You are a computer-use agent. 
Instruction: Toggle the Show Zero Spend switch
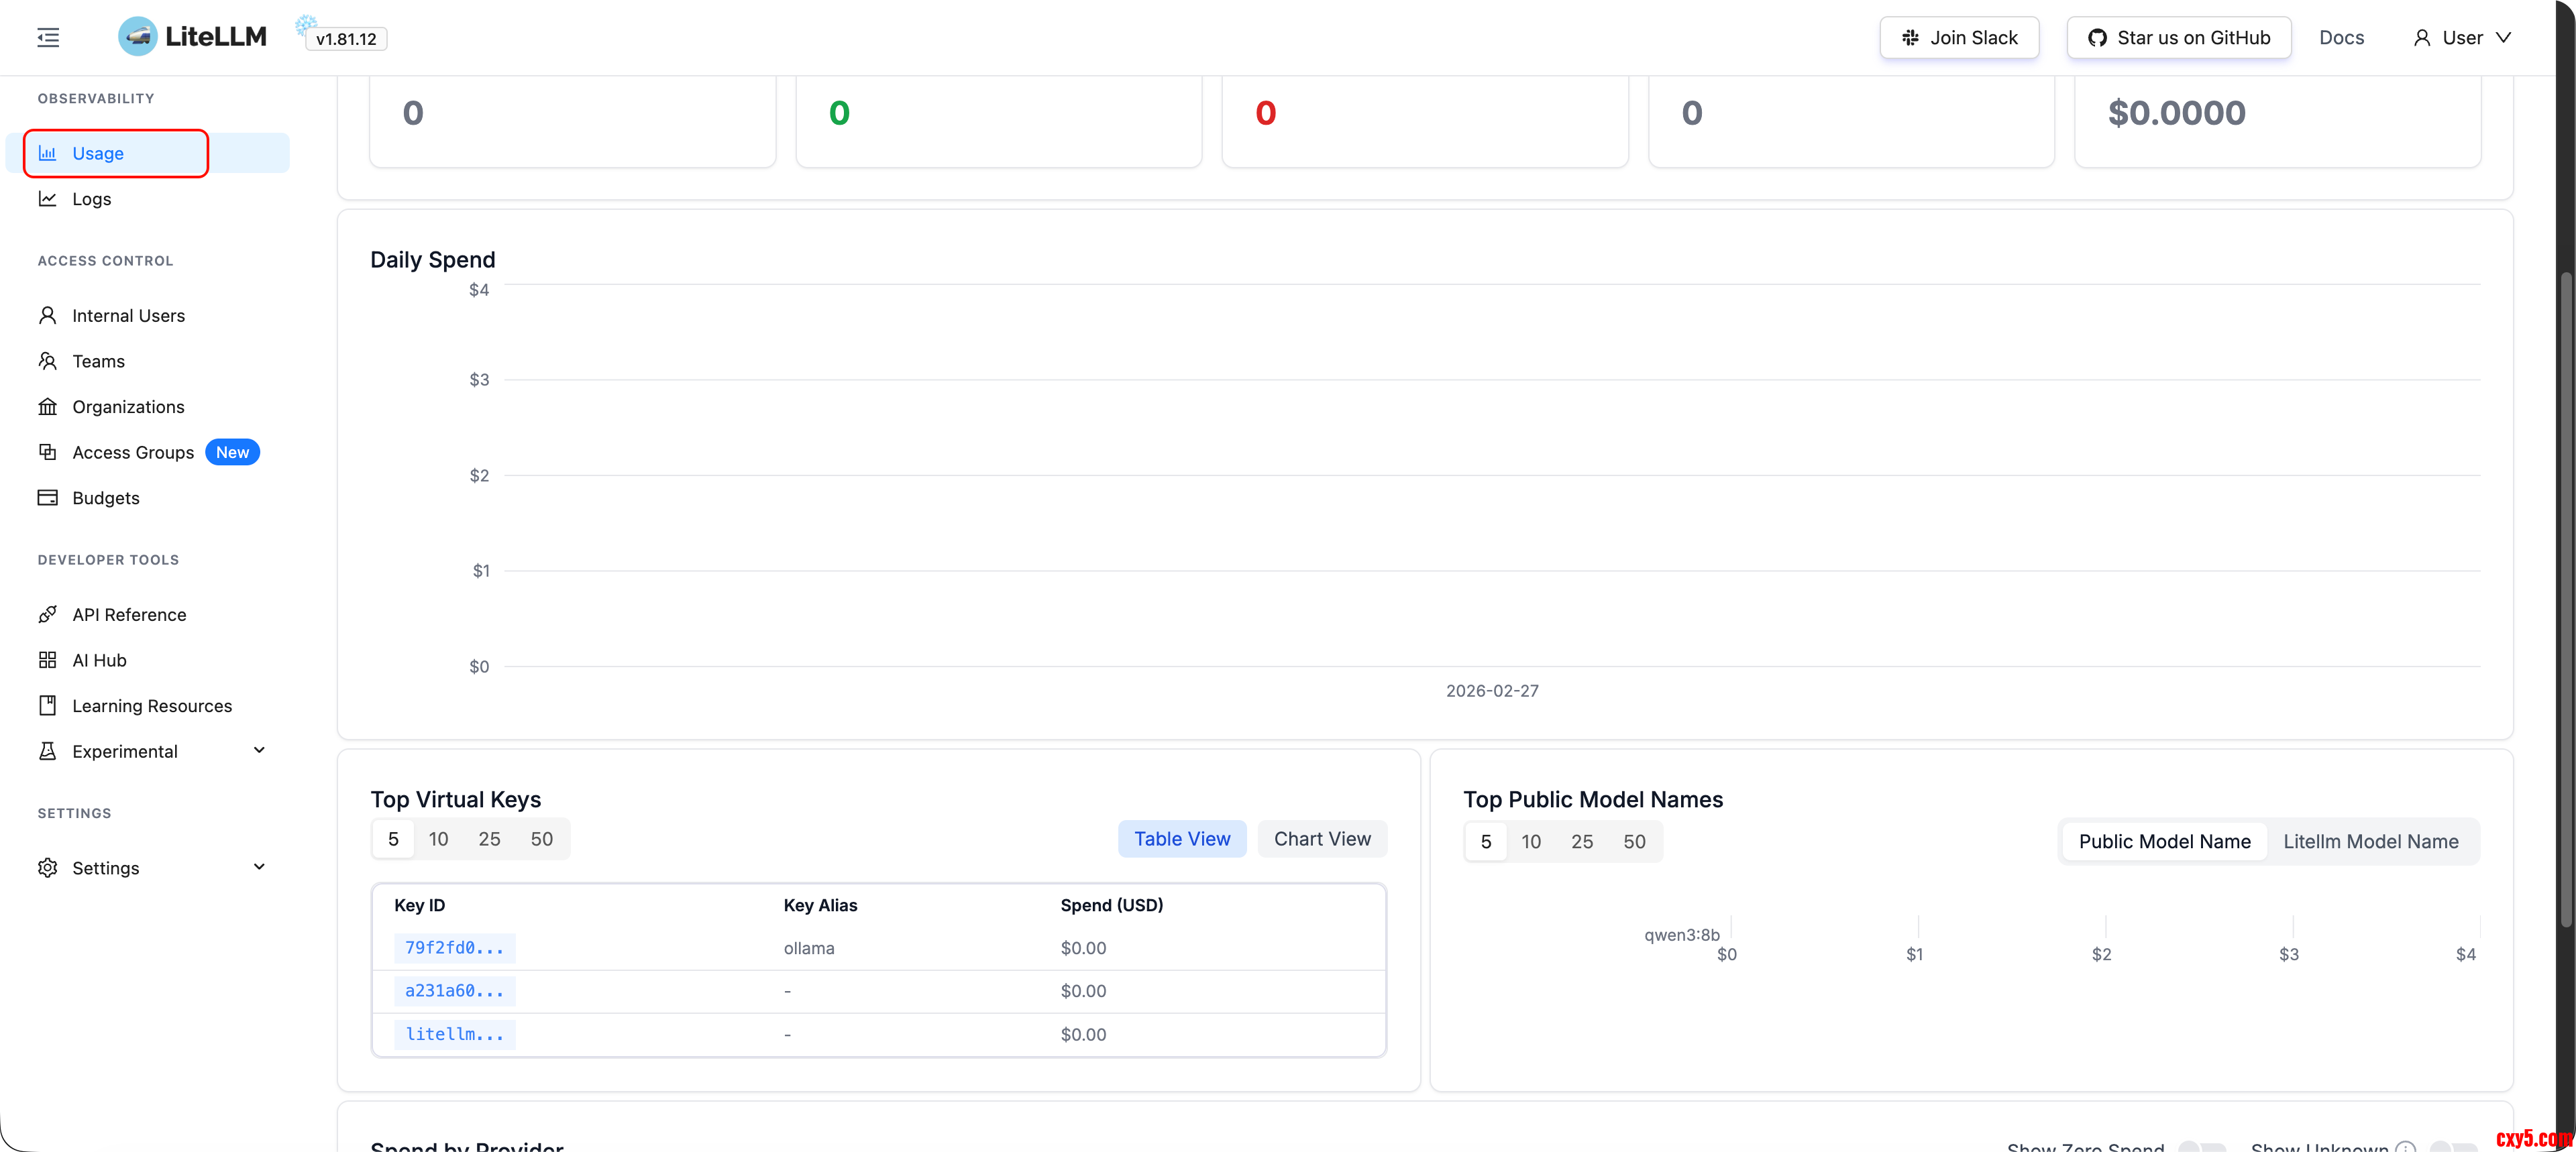tap(2202, 1146)
